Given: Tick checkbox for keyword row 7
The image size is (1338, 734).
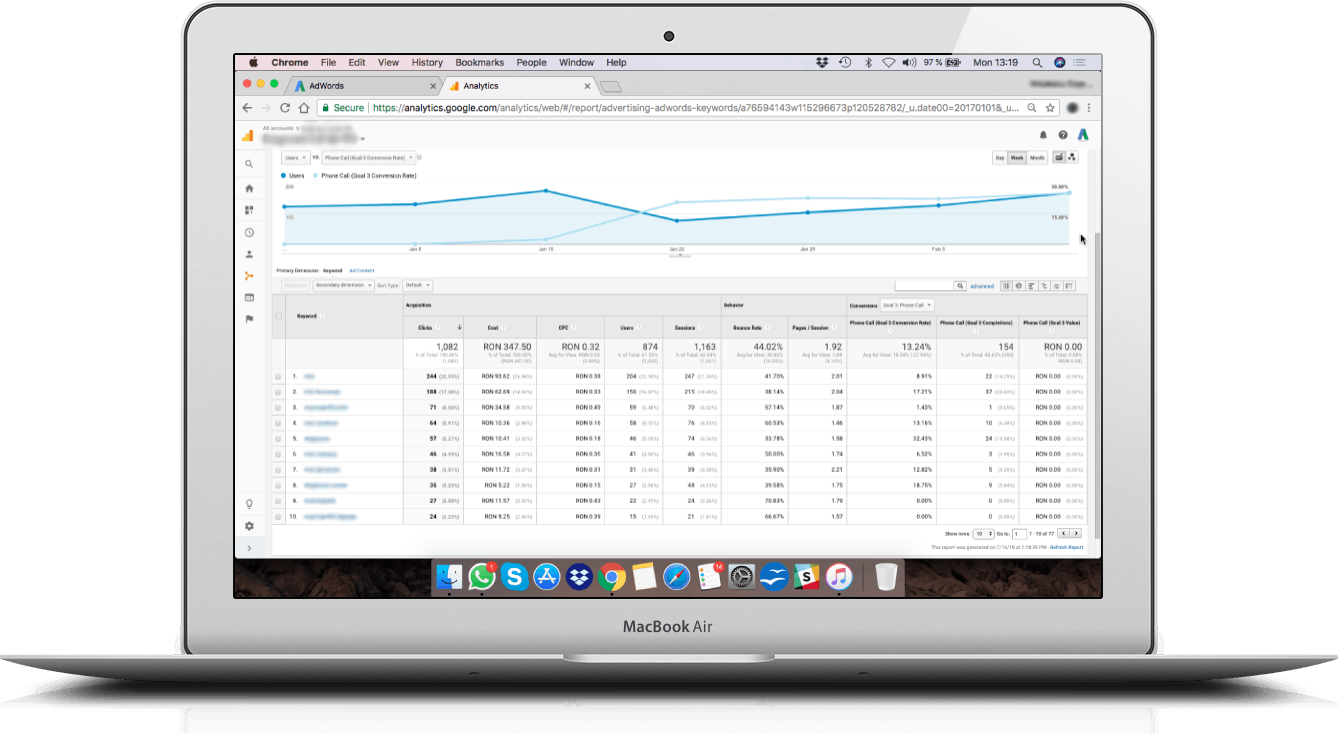Looking at the screenshot, I should tap(278, 470).
